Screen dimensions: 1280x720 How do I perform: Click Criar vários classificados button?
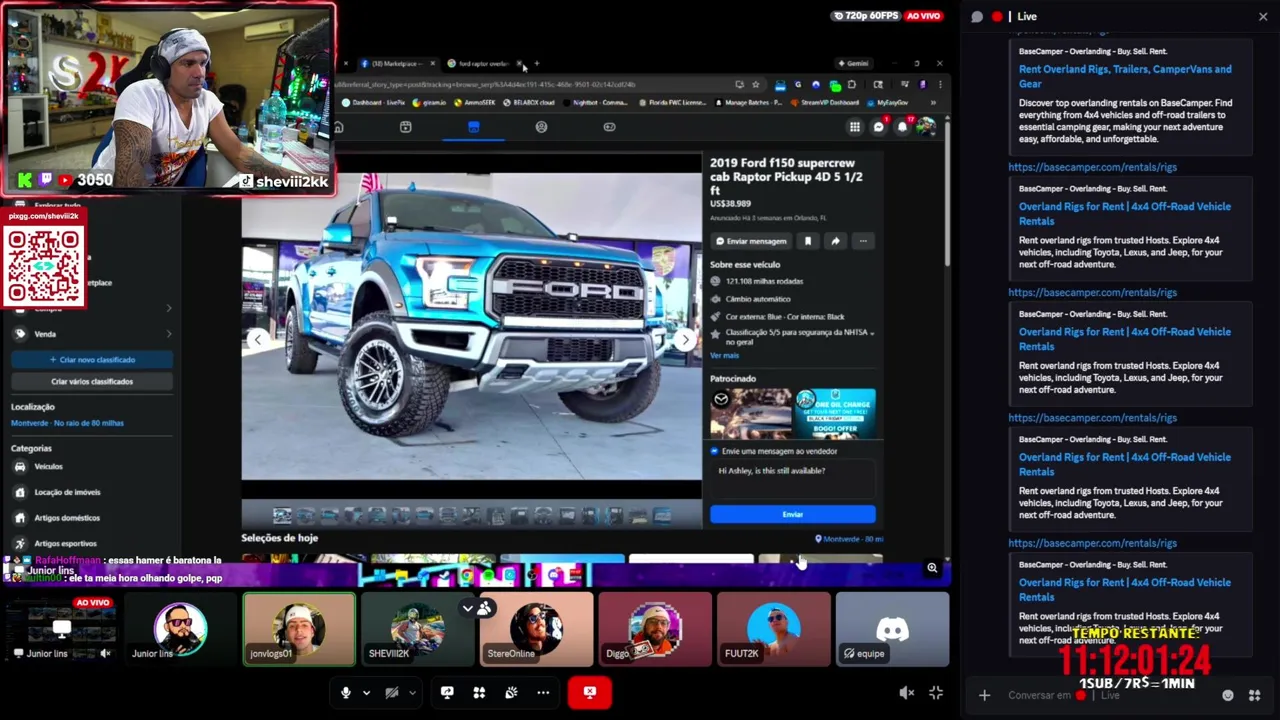(x=92, y=381)
